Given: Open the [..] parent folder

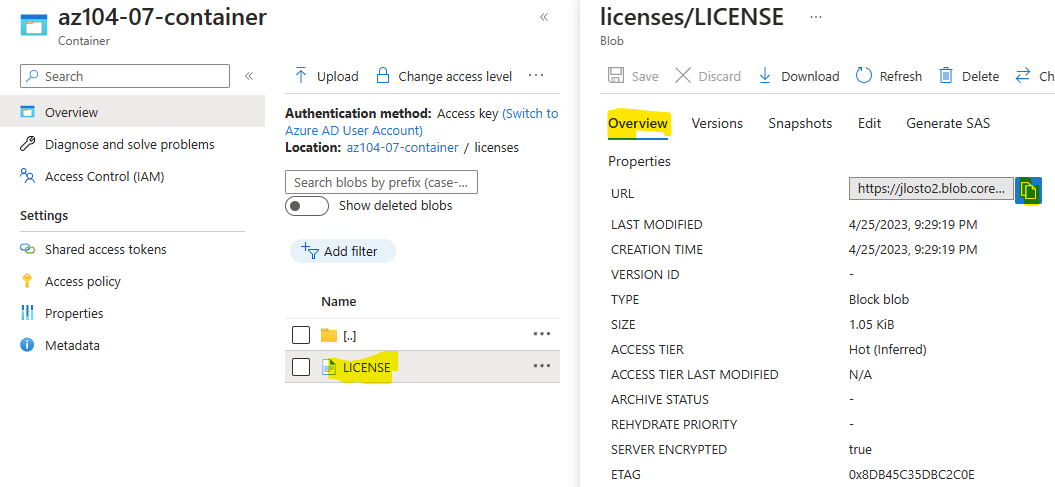Looking at the screenshot, I should (349, 336).
